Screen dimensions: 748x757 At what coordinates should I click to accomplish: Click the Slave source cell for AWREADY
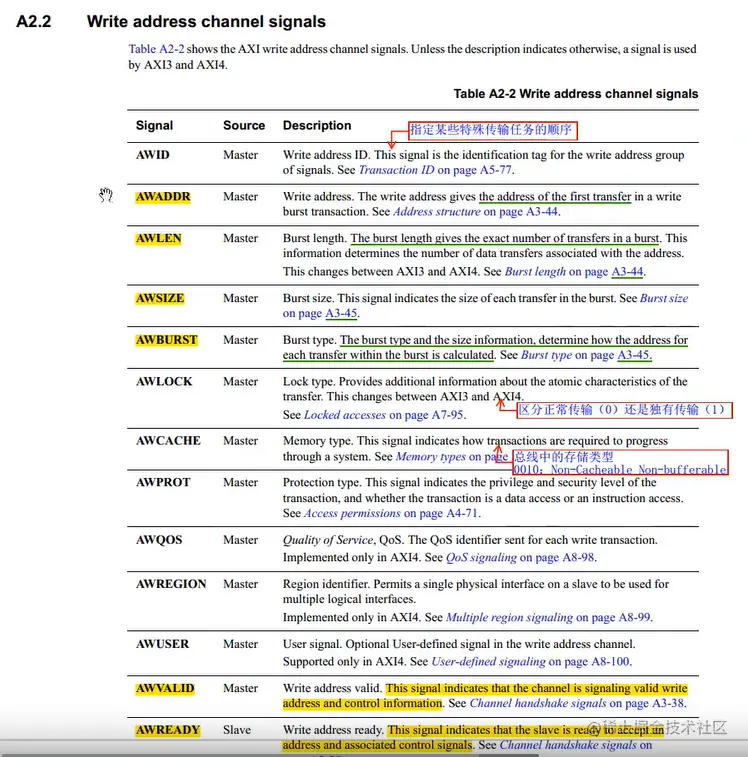(x=237, y=729)
